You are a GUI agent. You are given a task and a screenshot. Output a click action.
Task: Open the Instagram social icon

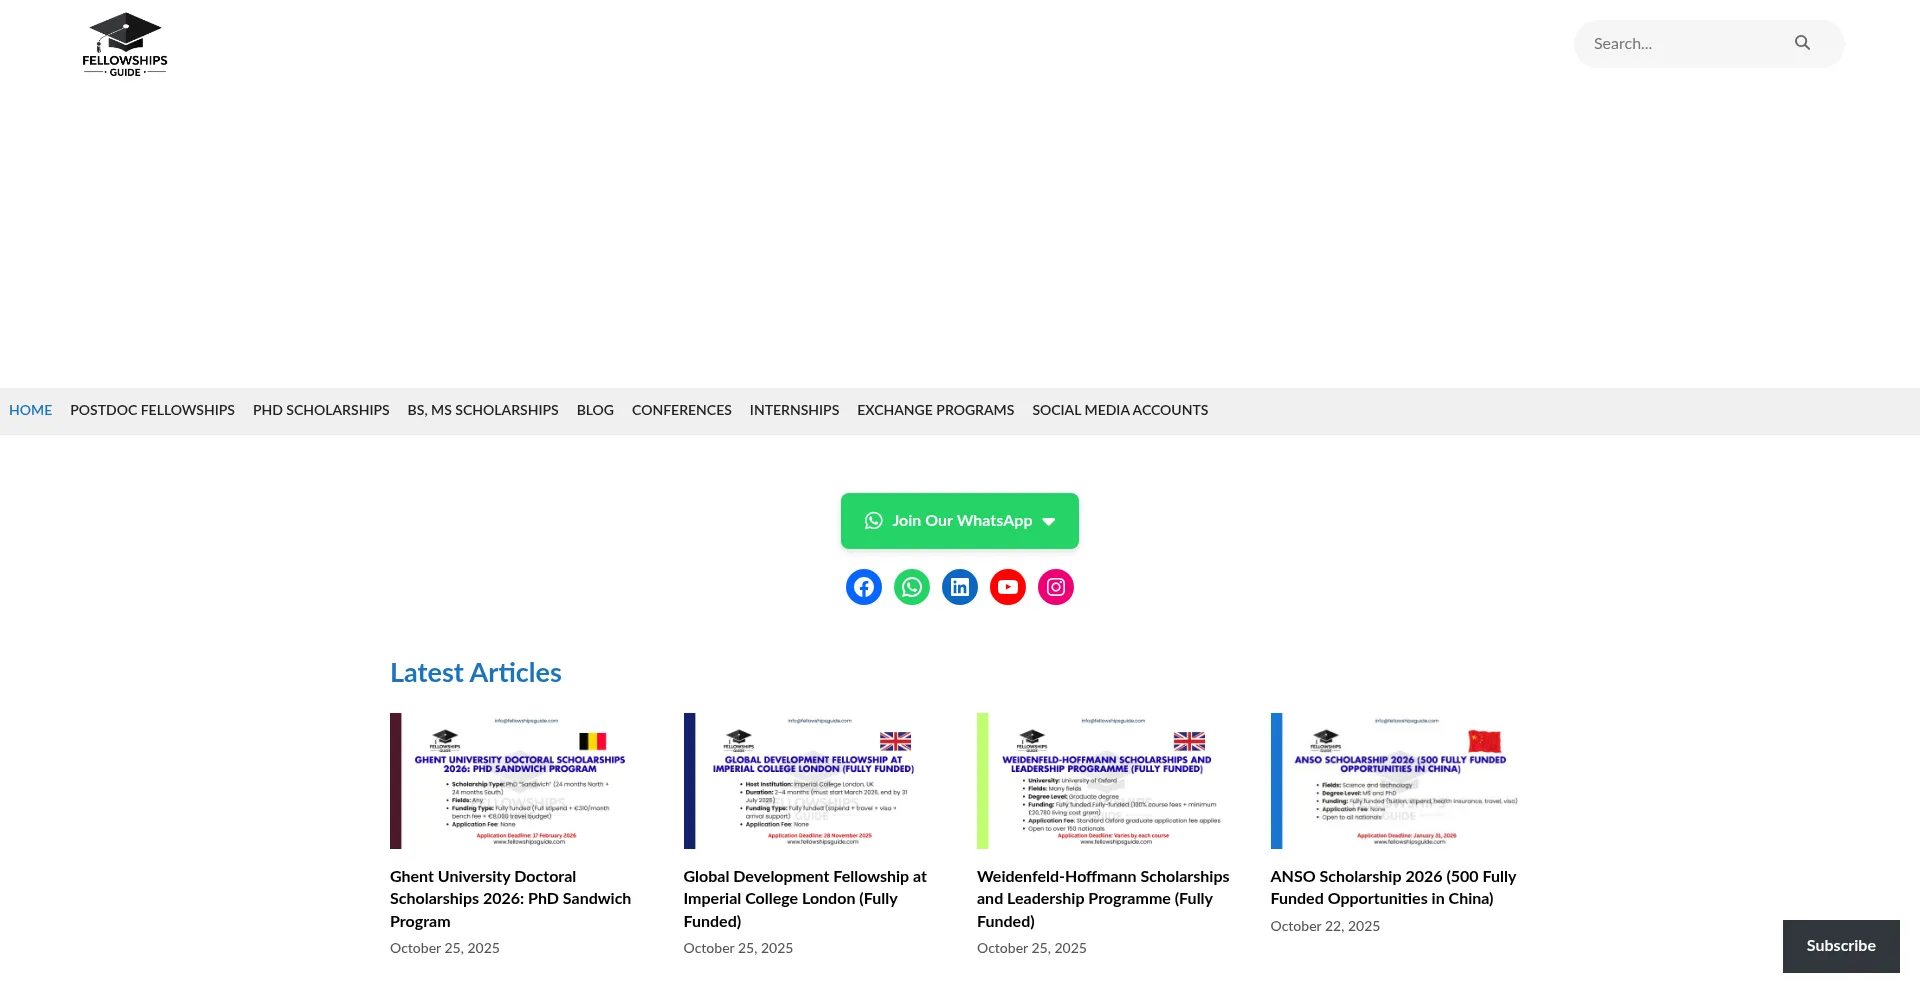[x=1055, y=587]
